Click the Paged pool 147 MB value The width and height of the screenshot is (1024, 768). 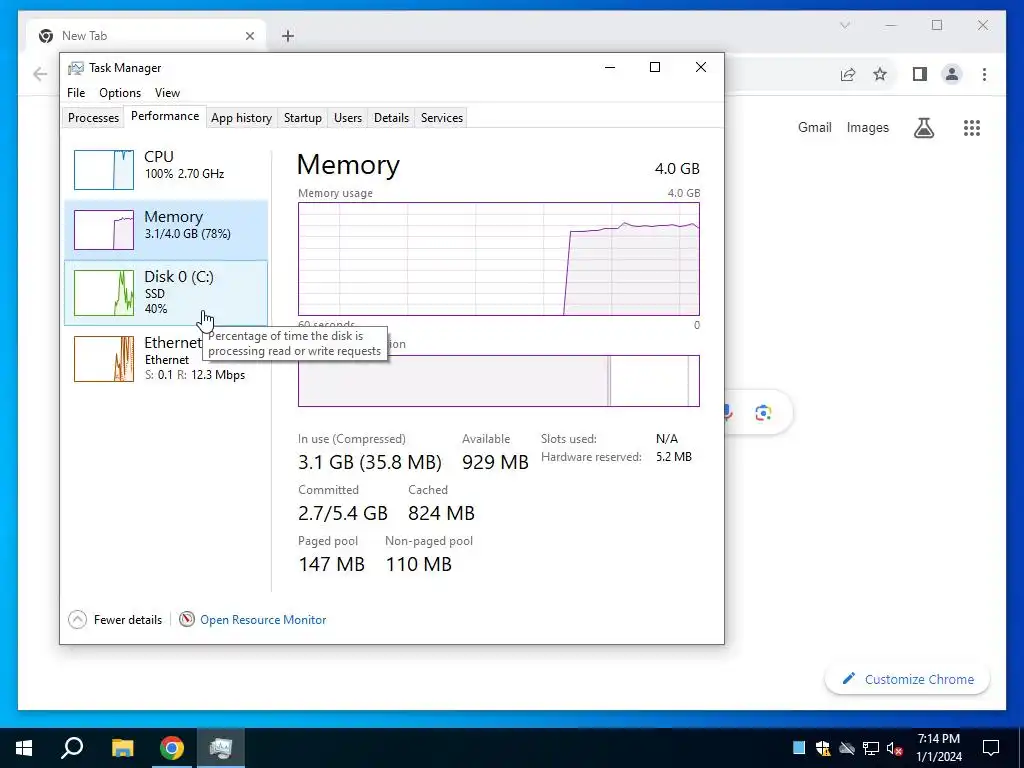tap(331, 564)
